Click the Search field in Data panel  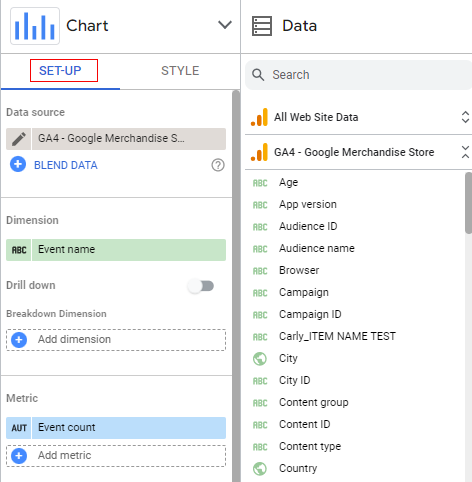(359, 75)
